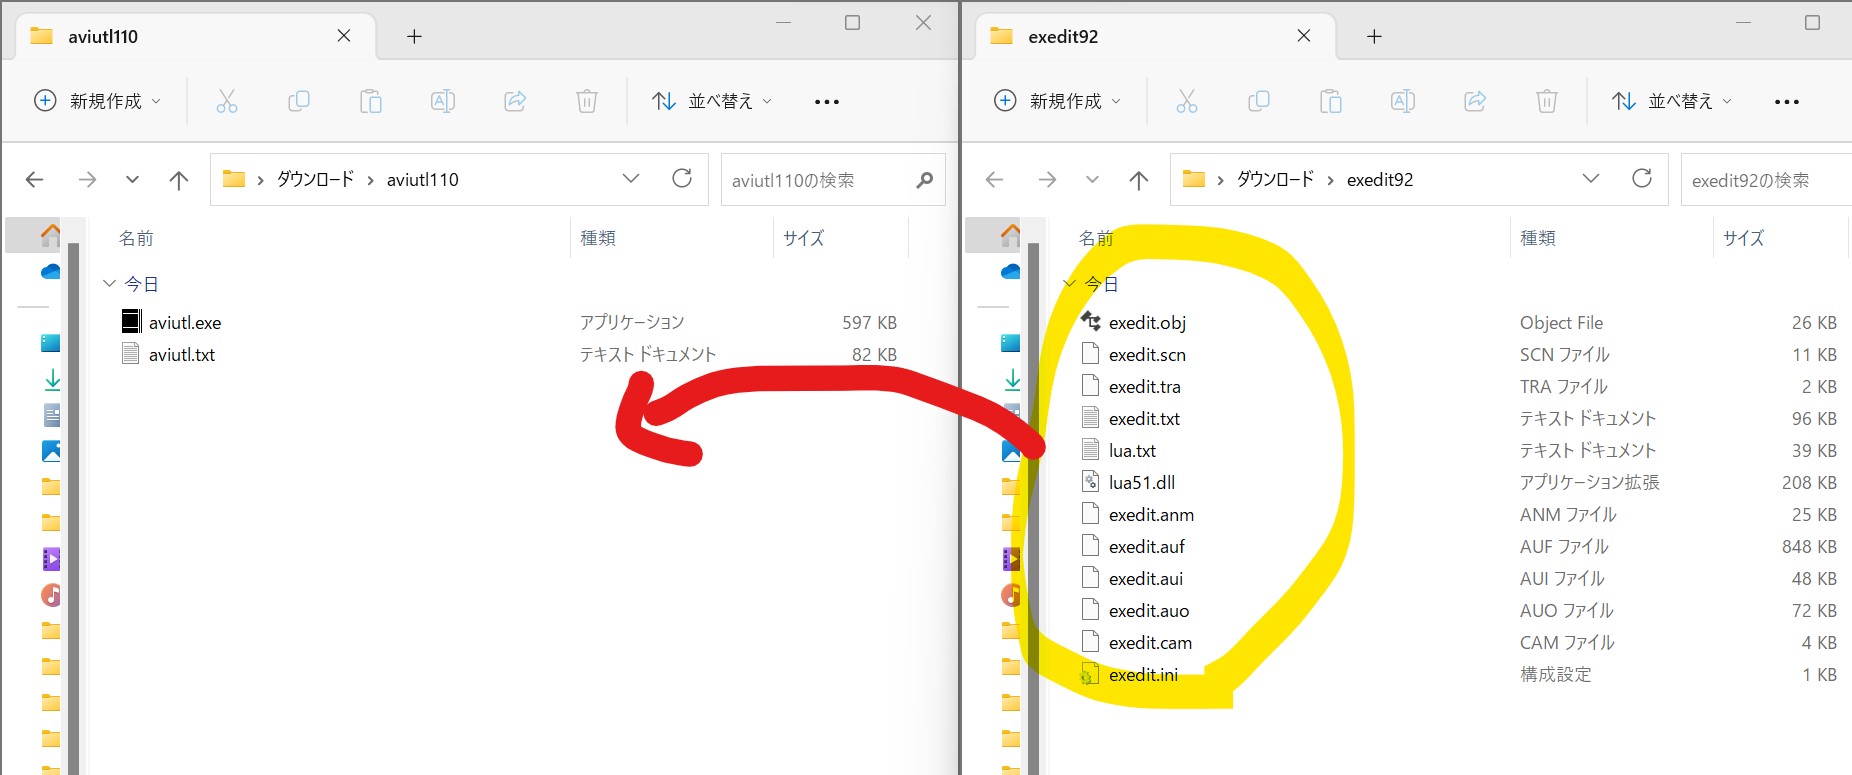Go back in aviutl110 window
The image size is (1852, 775).
click(x=35, y=180)
